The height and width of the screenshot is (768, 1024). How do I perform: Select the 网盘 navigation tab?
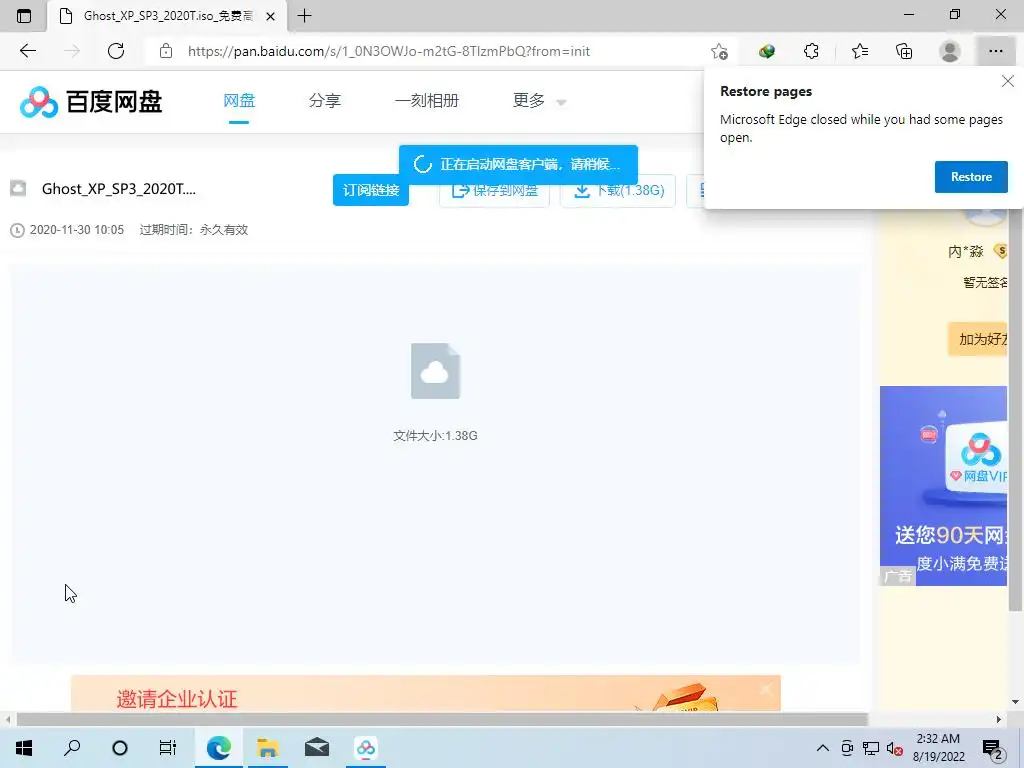pos(239,101)
